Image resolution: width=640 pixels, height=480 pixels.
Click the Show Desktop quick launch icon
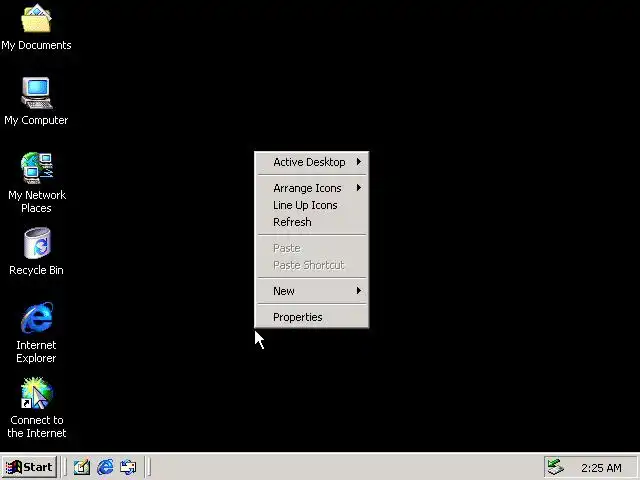pos(82,467)
